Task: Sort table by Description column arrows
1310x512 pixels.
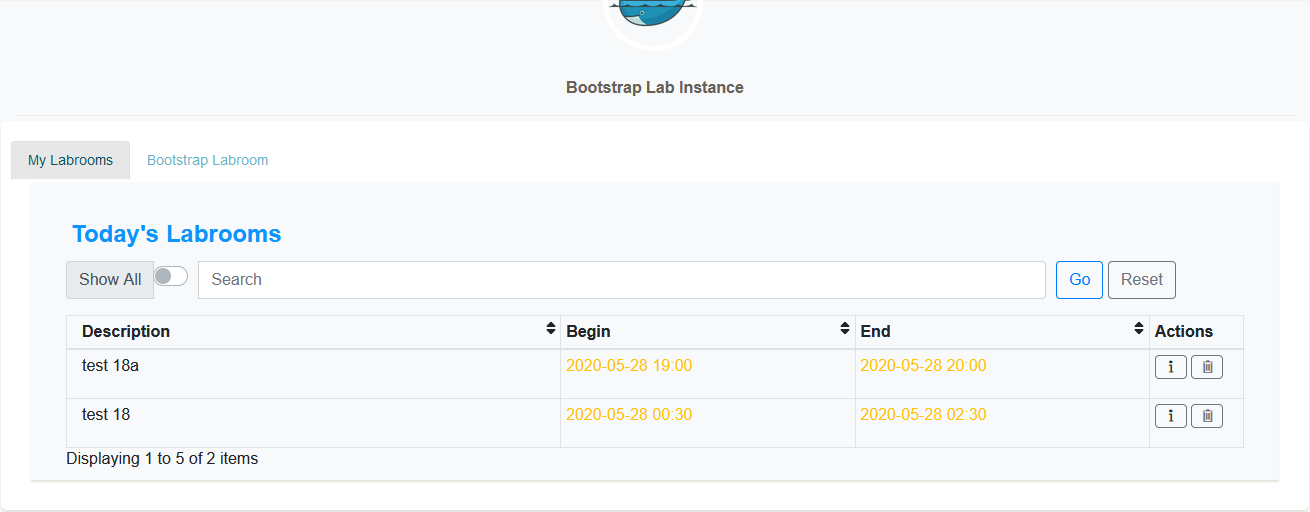Action: (550, 328)
